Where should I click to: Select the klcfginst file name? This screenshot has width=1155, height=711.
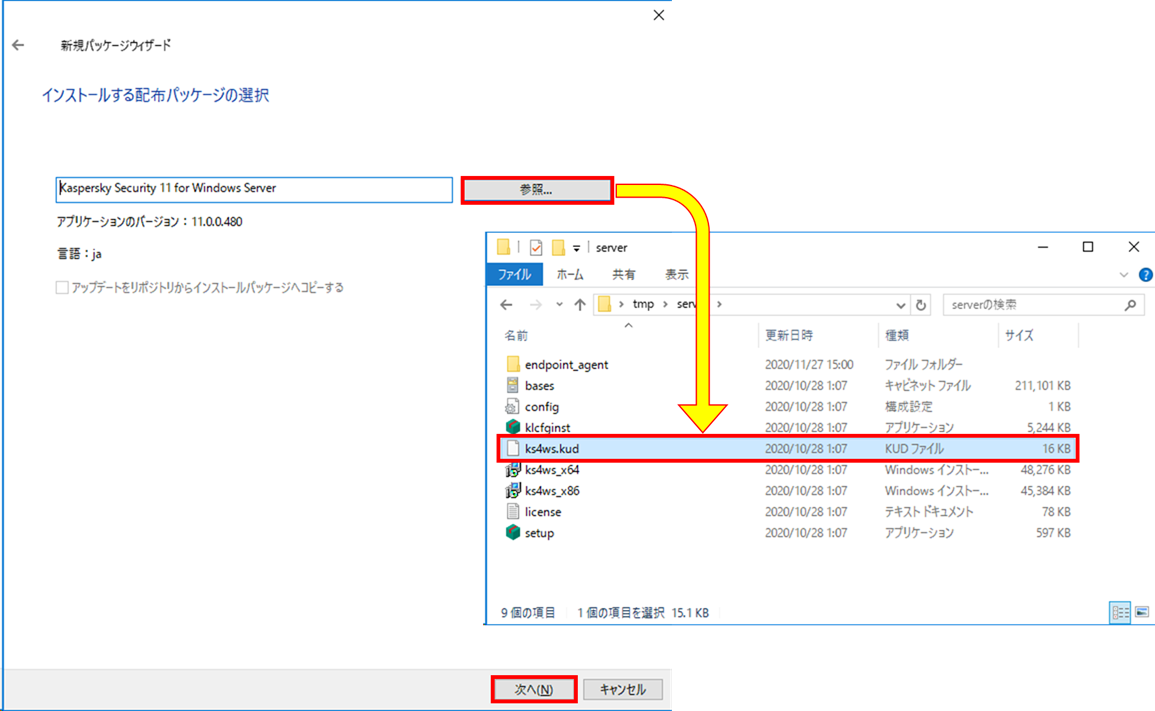click(547, 427)
